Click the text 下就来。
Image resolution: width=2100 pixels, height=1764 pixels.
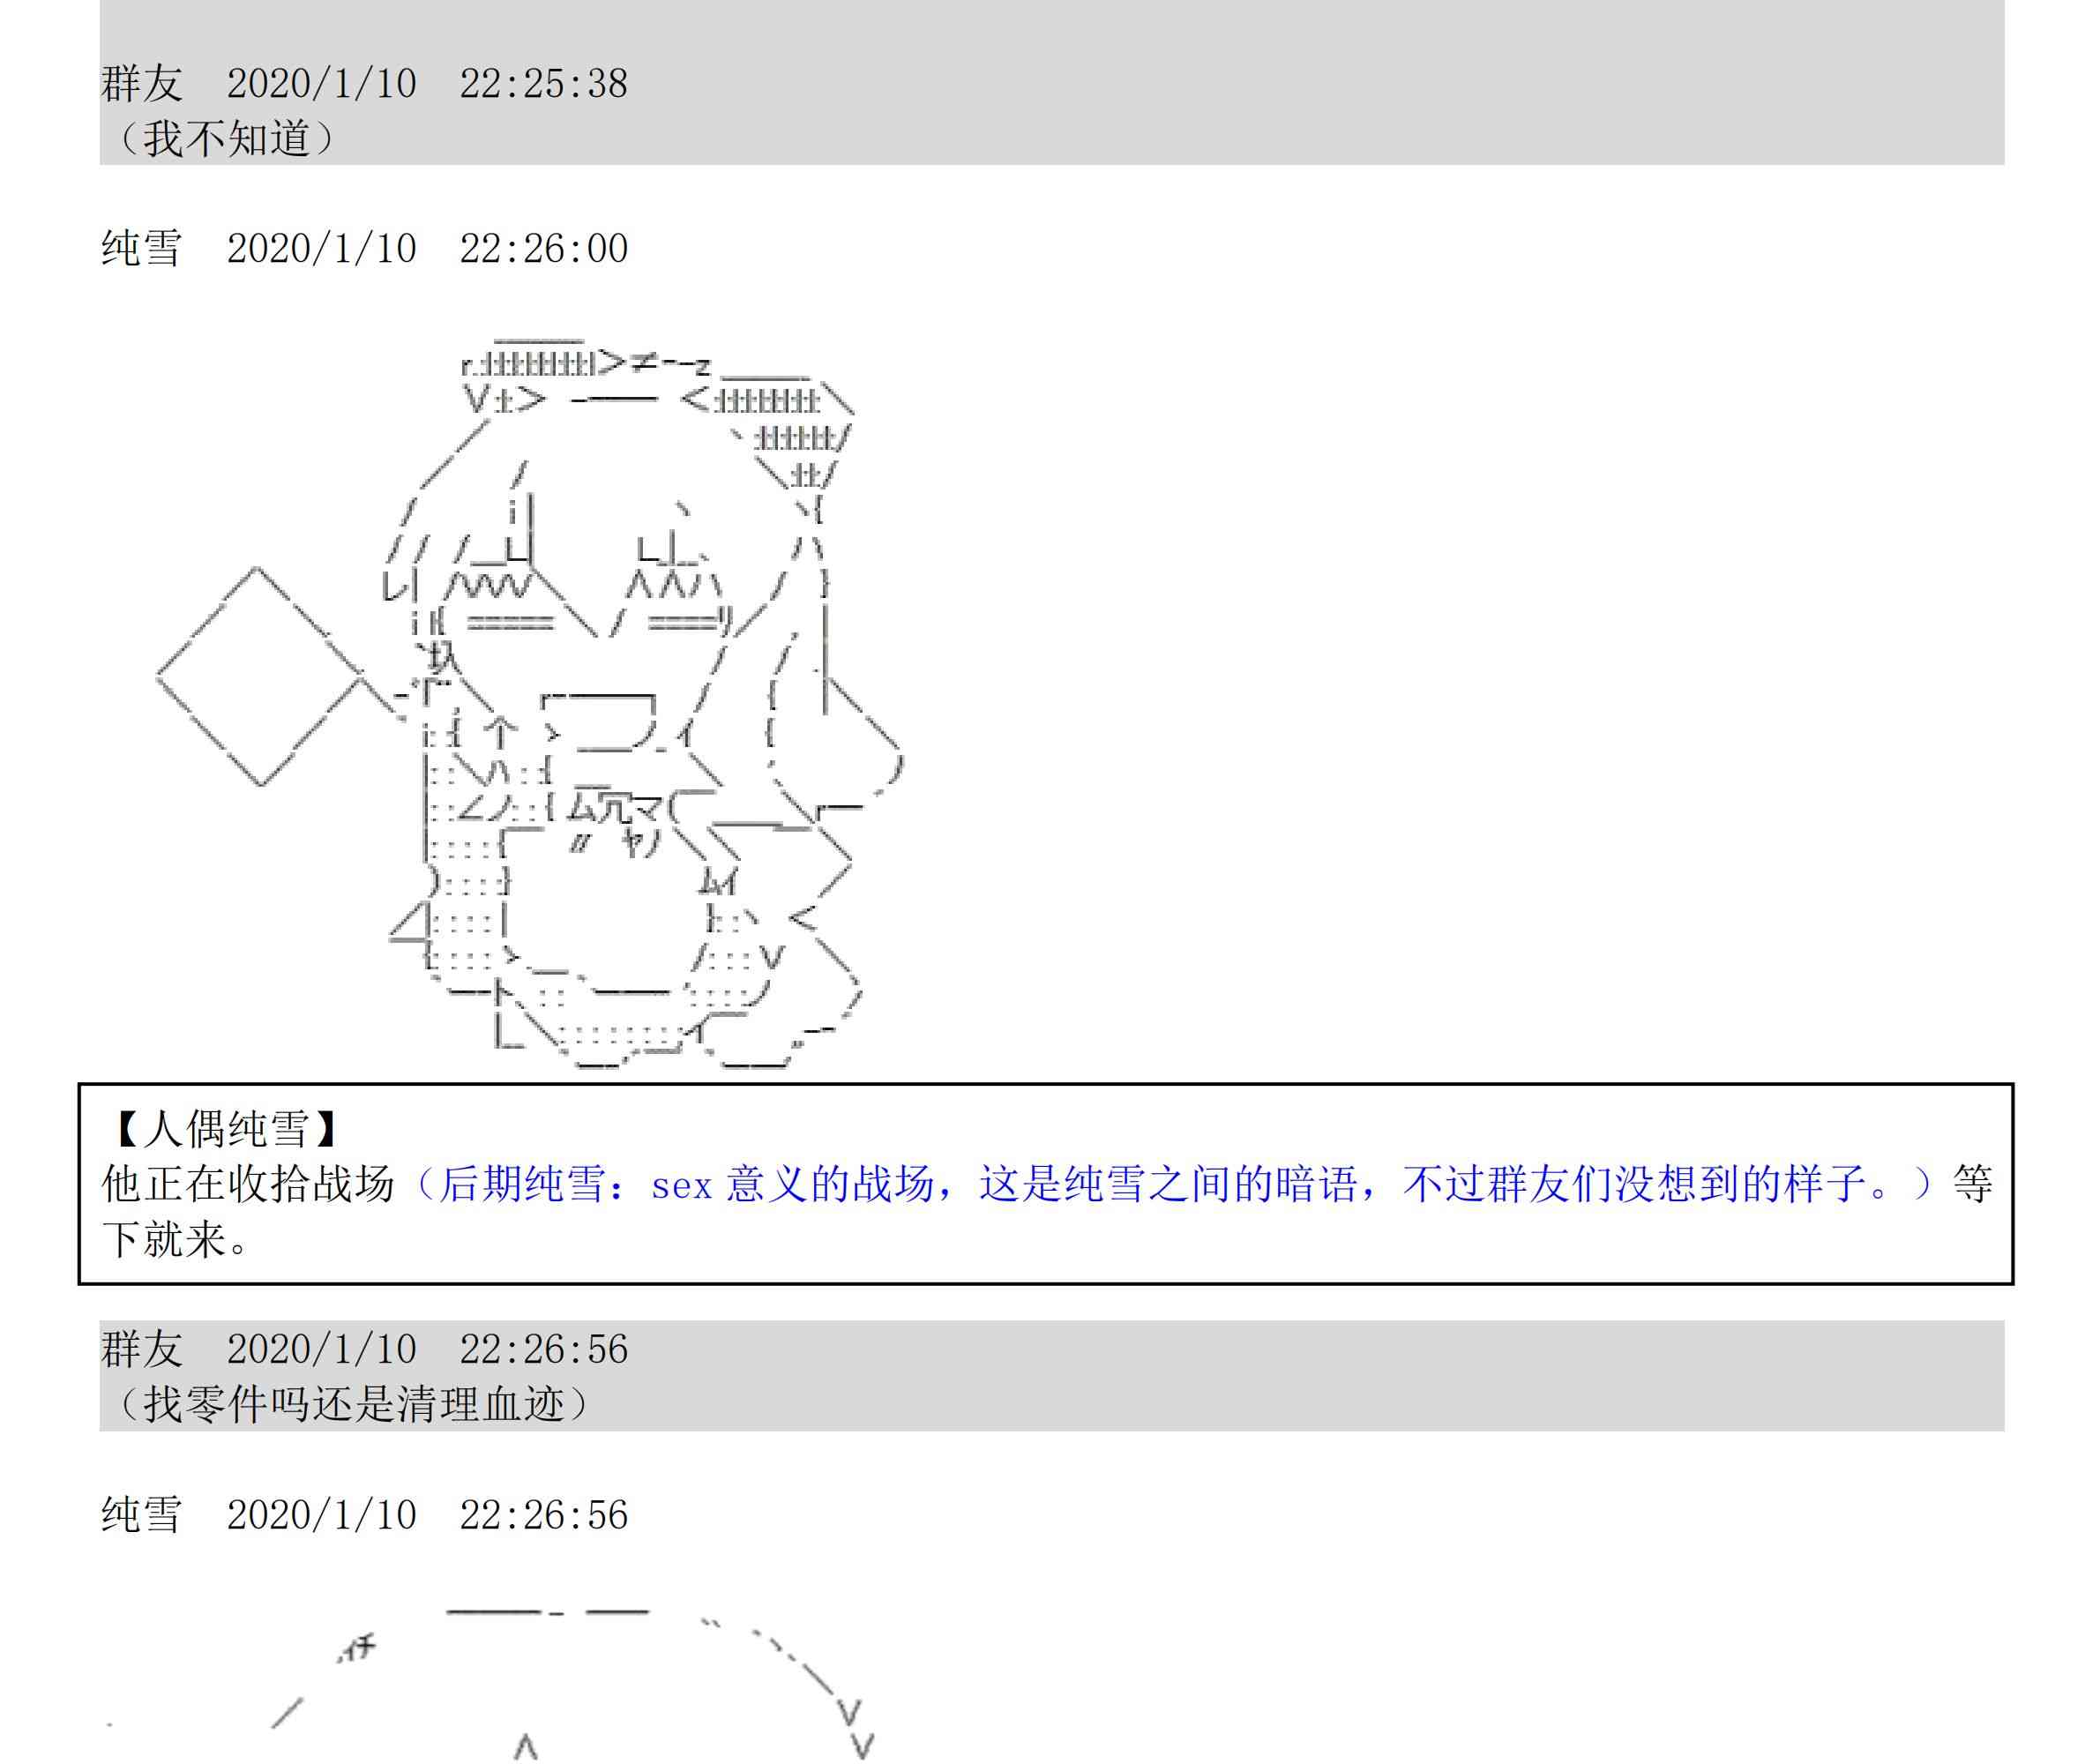176,1240
